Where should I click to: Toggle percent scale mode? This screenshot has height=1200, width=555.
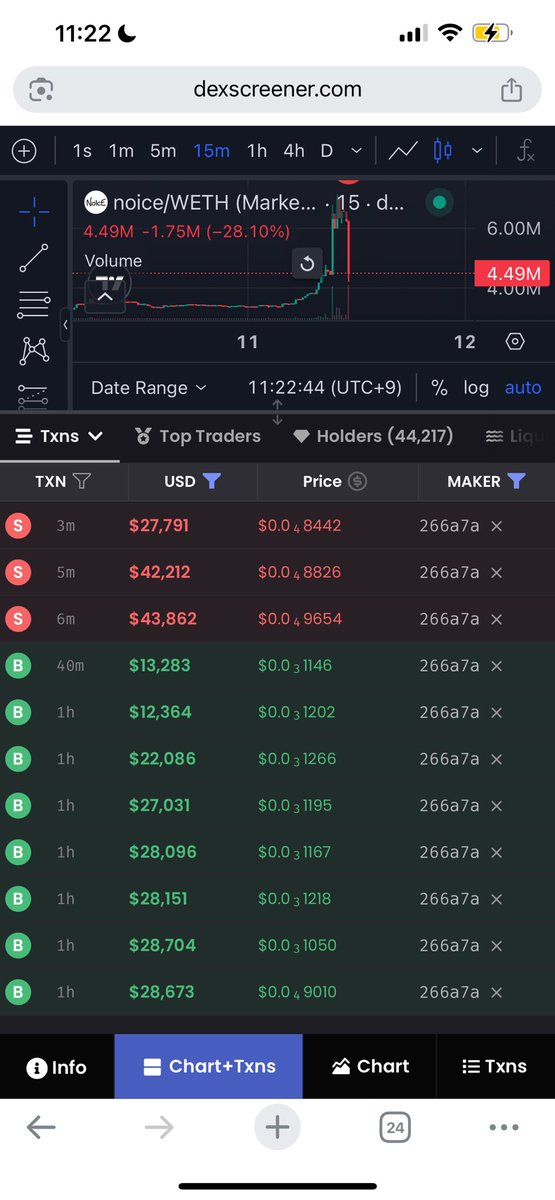pyautogui.click(x=439, y=388)
